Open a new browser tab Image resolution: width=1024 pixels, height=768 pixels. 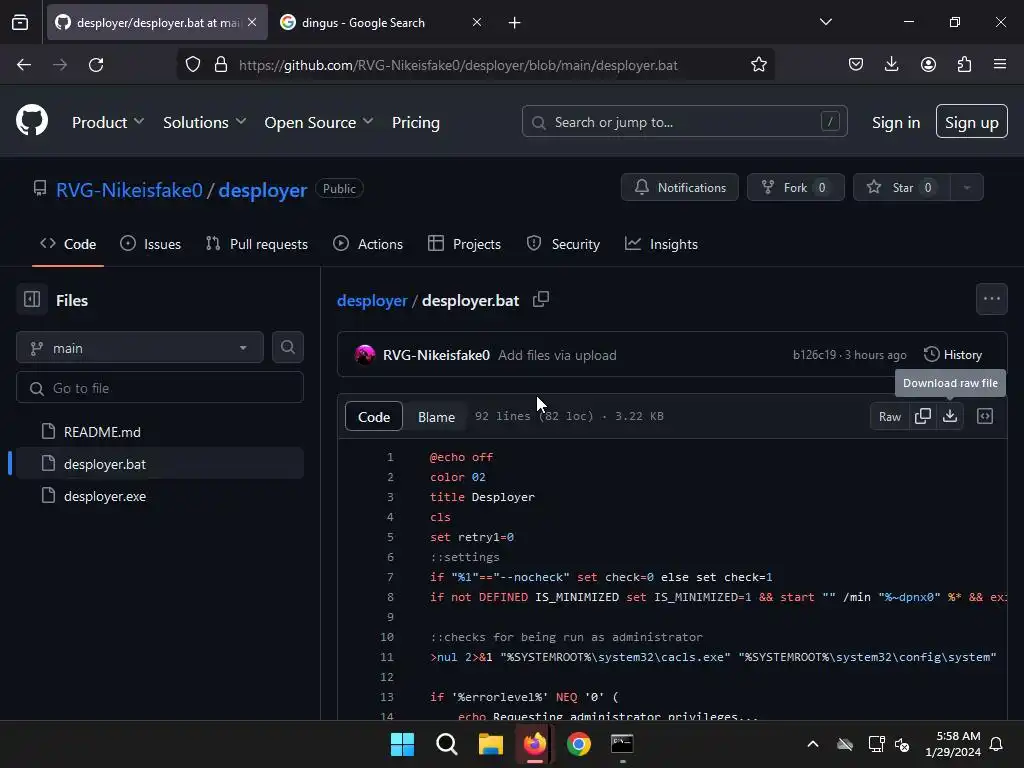tap(515, 23)
